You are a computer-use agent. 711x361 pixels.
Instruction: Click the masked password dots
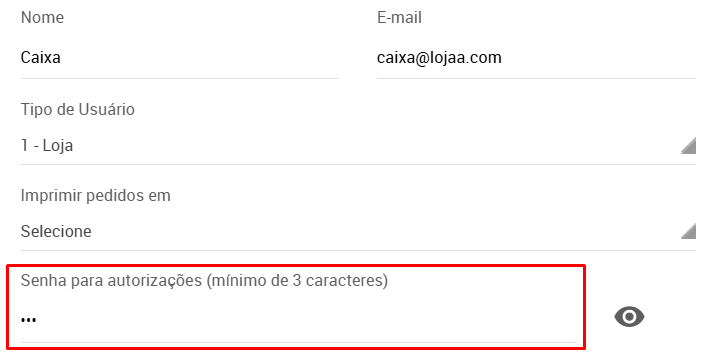pos(29,320)
